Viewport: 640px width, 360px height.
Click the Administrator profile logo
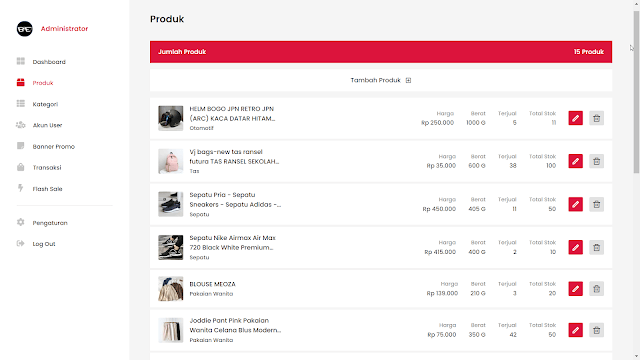24,29
